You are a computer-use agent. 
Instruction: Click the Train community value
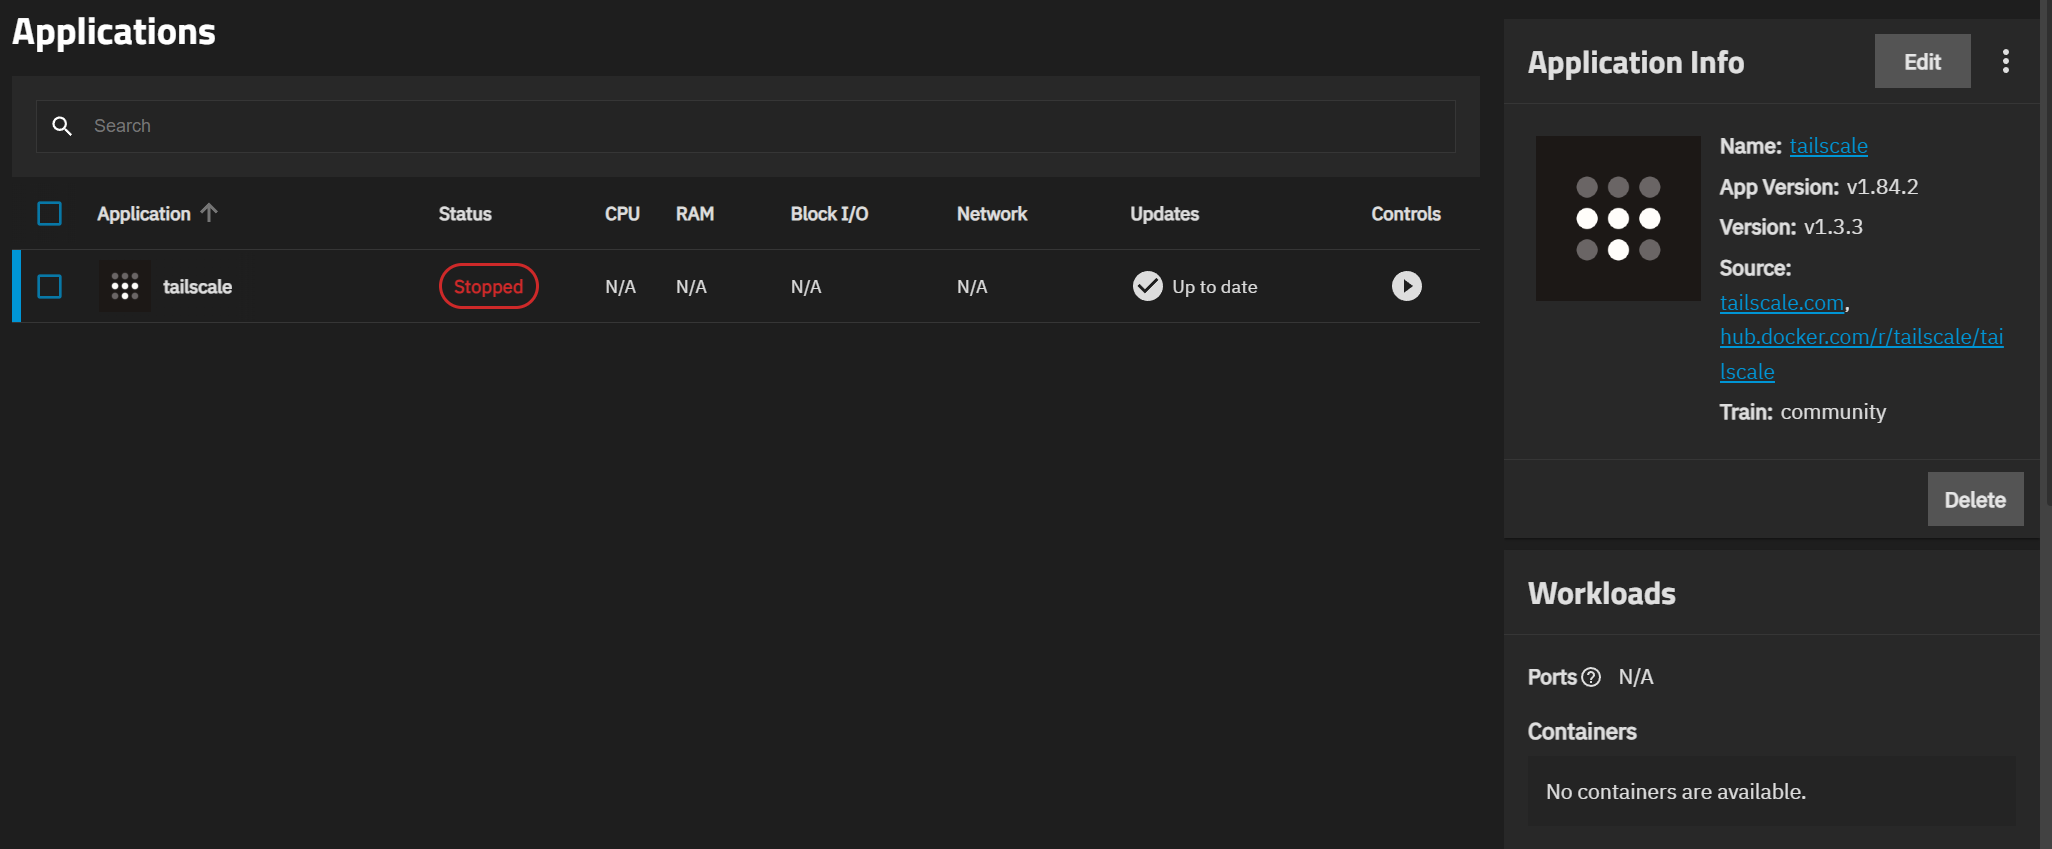(1833, 412)
